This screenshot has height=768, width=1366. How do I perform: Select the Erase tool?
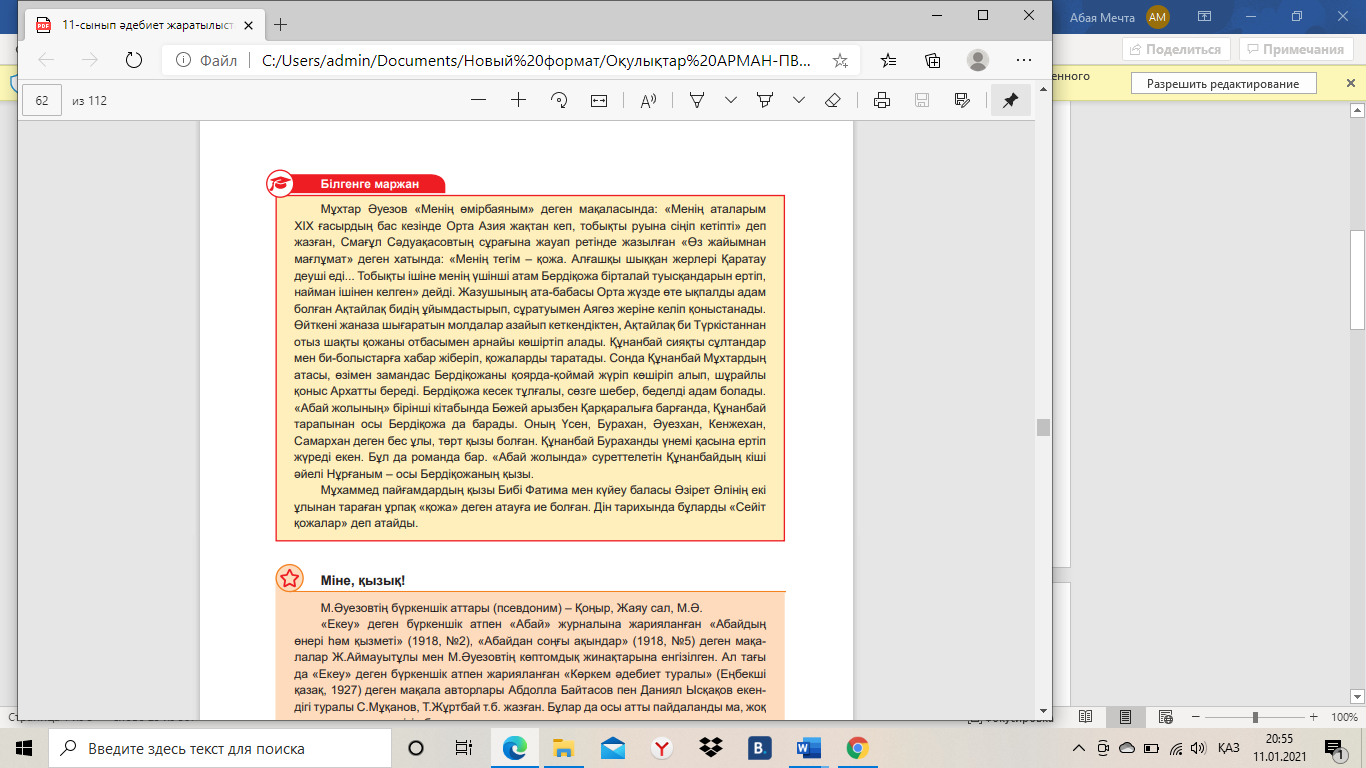(832, 100)
